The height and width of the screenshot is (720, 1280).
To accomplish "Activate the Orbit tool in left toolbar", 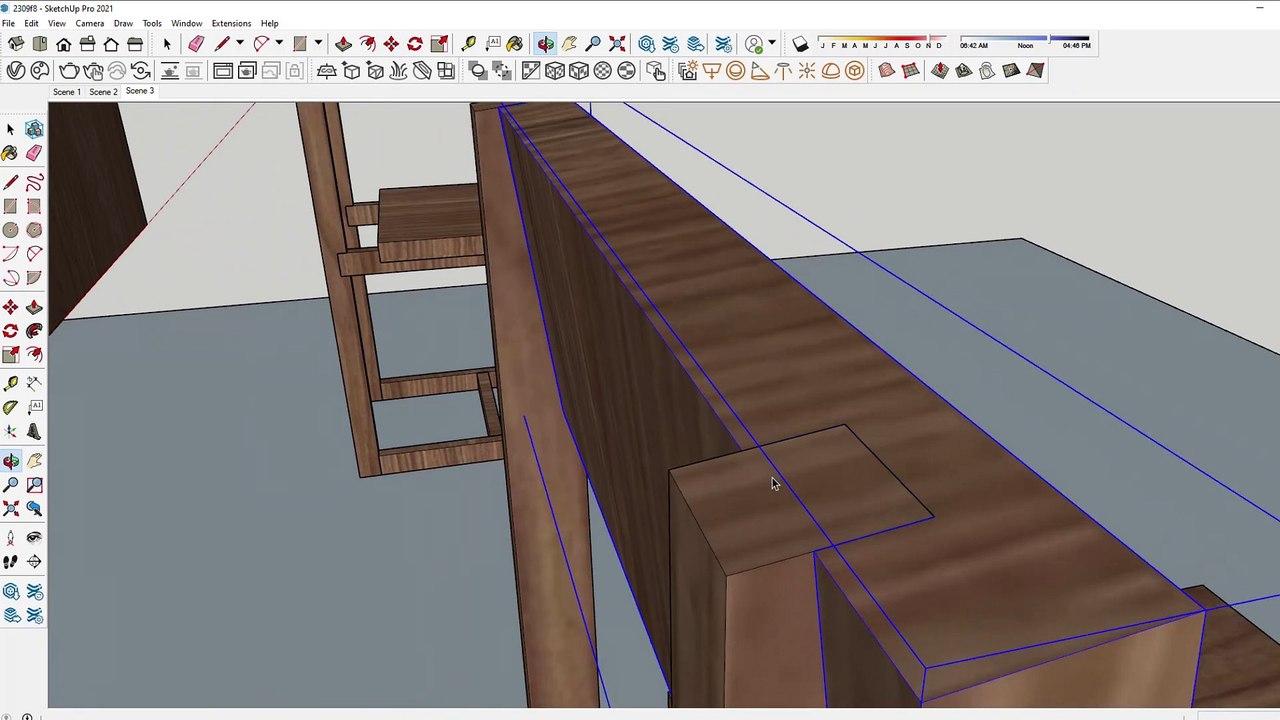I will pyautogui.click(x=10, y=460).
